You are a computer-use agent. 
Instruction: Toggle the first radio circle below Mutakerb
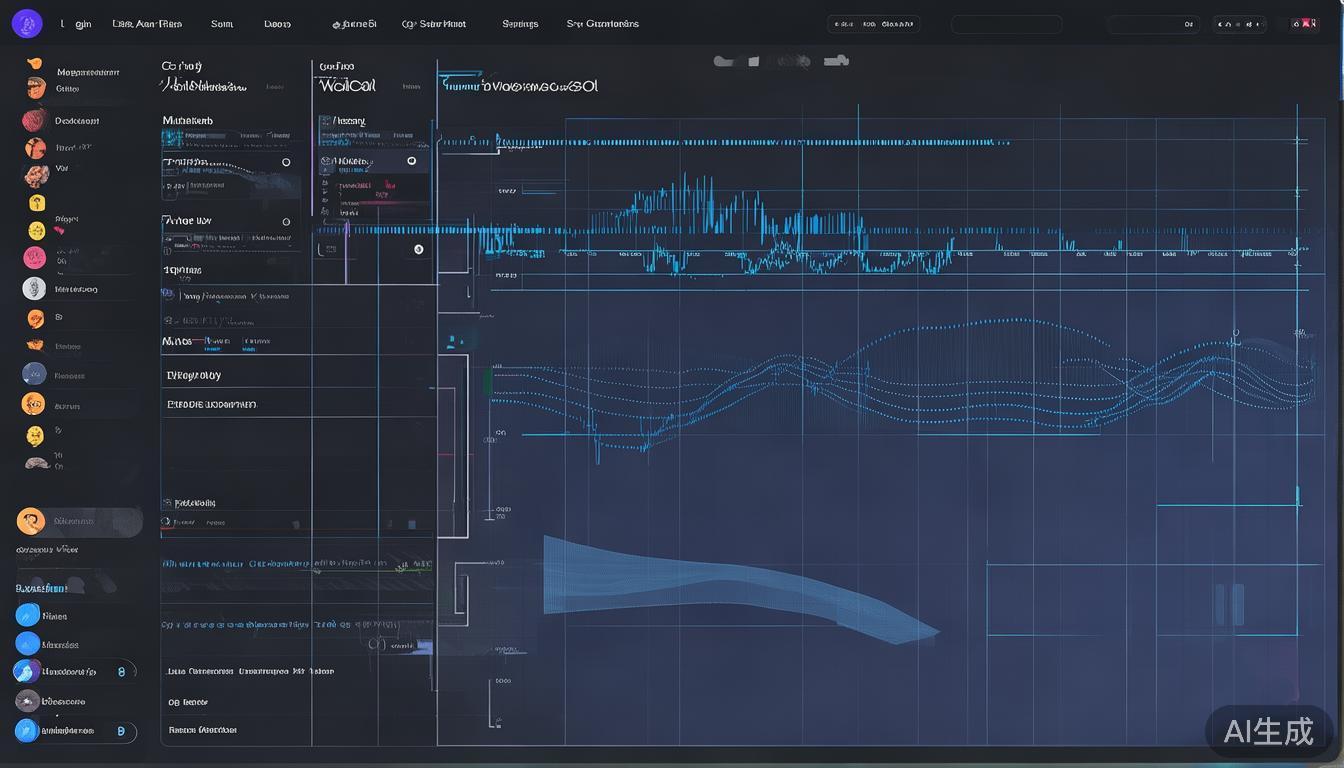pyautogui.click(x=286, y=162)
